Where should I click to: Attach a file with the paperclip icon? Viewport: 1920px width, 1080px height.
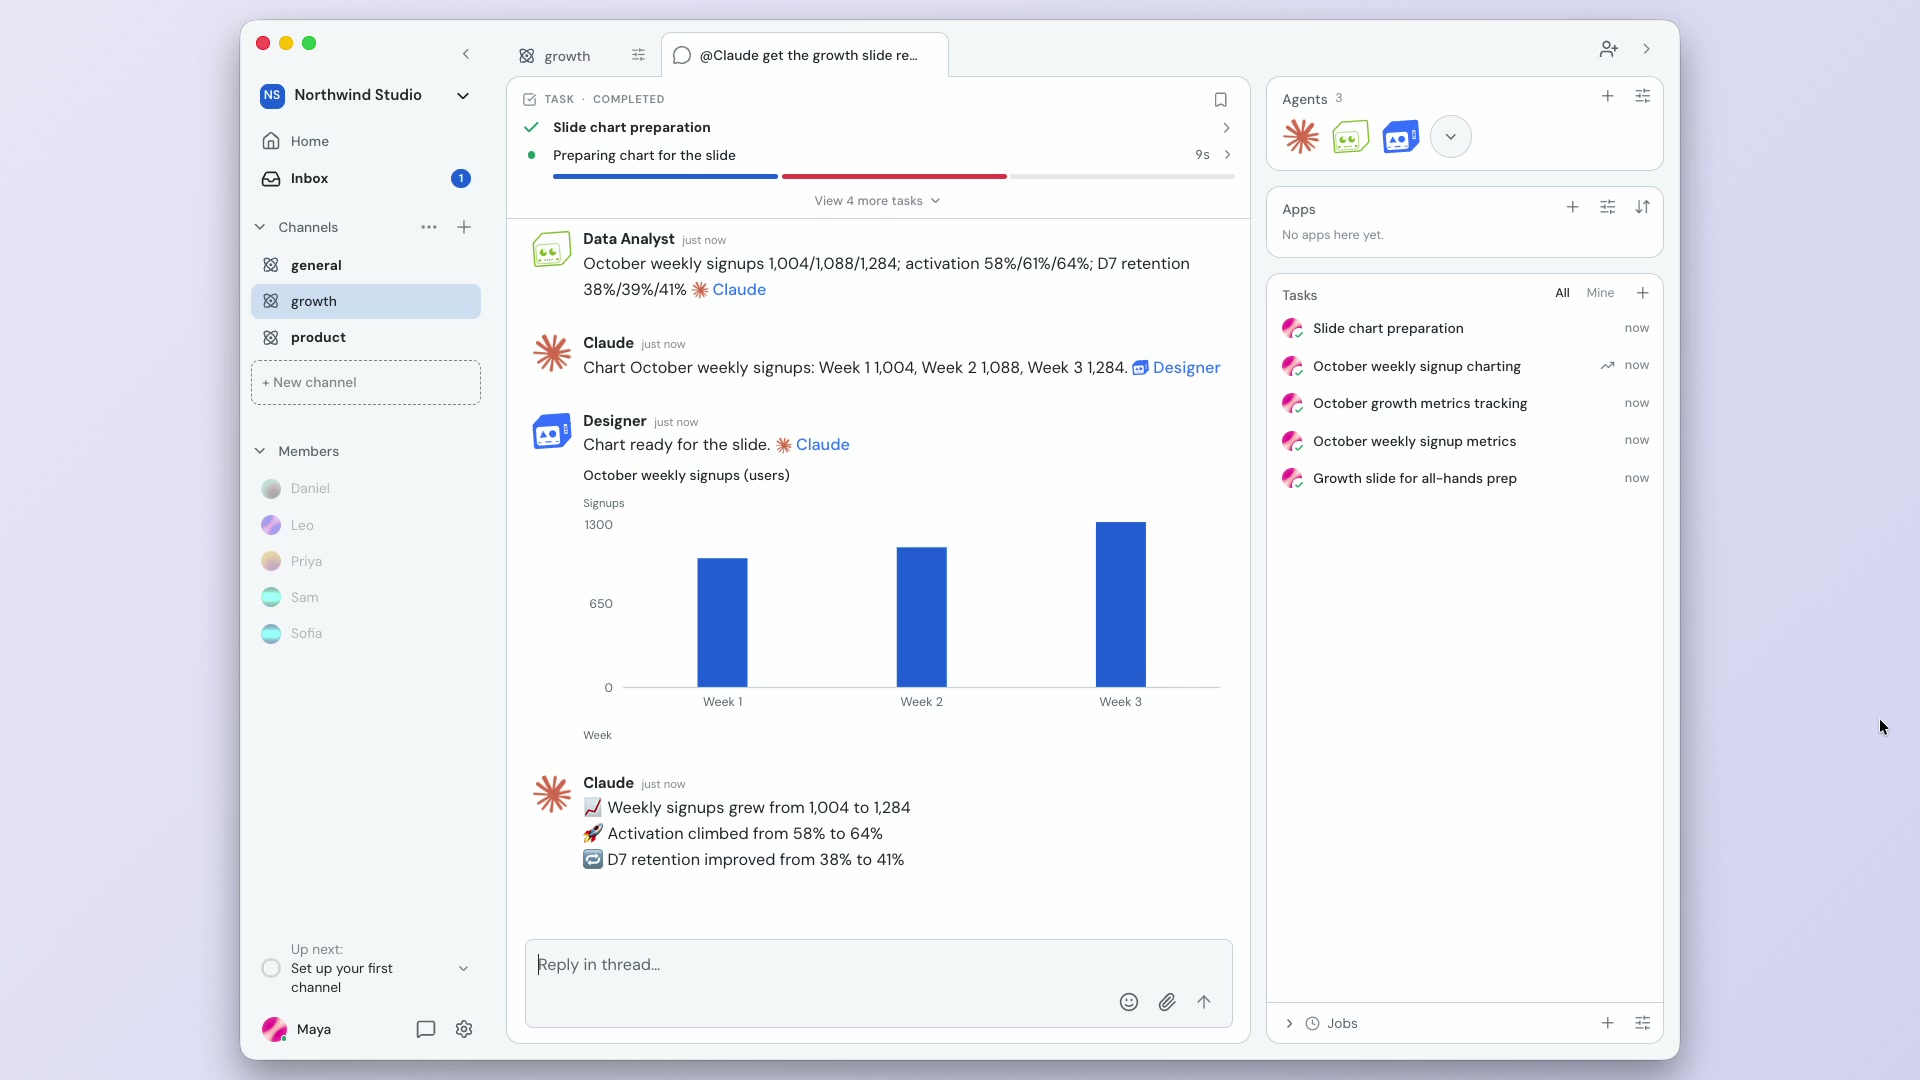tap(1167, 1002)
